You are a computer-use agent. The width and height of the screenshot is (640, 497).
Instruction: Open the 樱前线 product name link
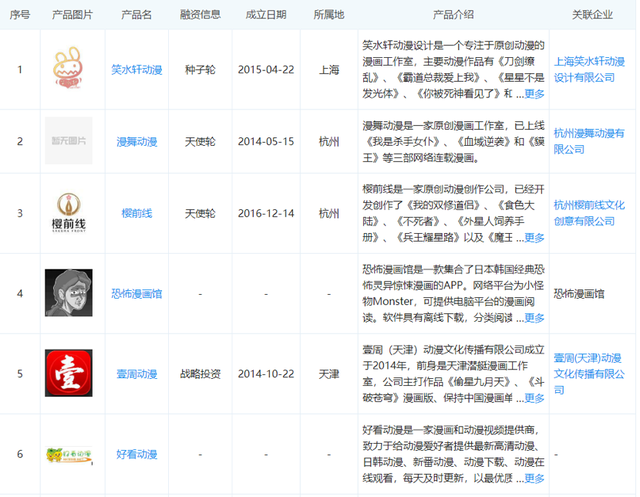(136, 213)
